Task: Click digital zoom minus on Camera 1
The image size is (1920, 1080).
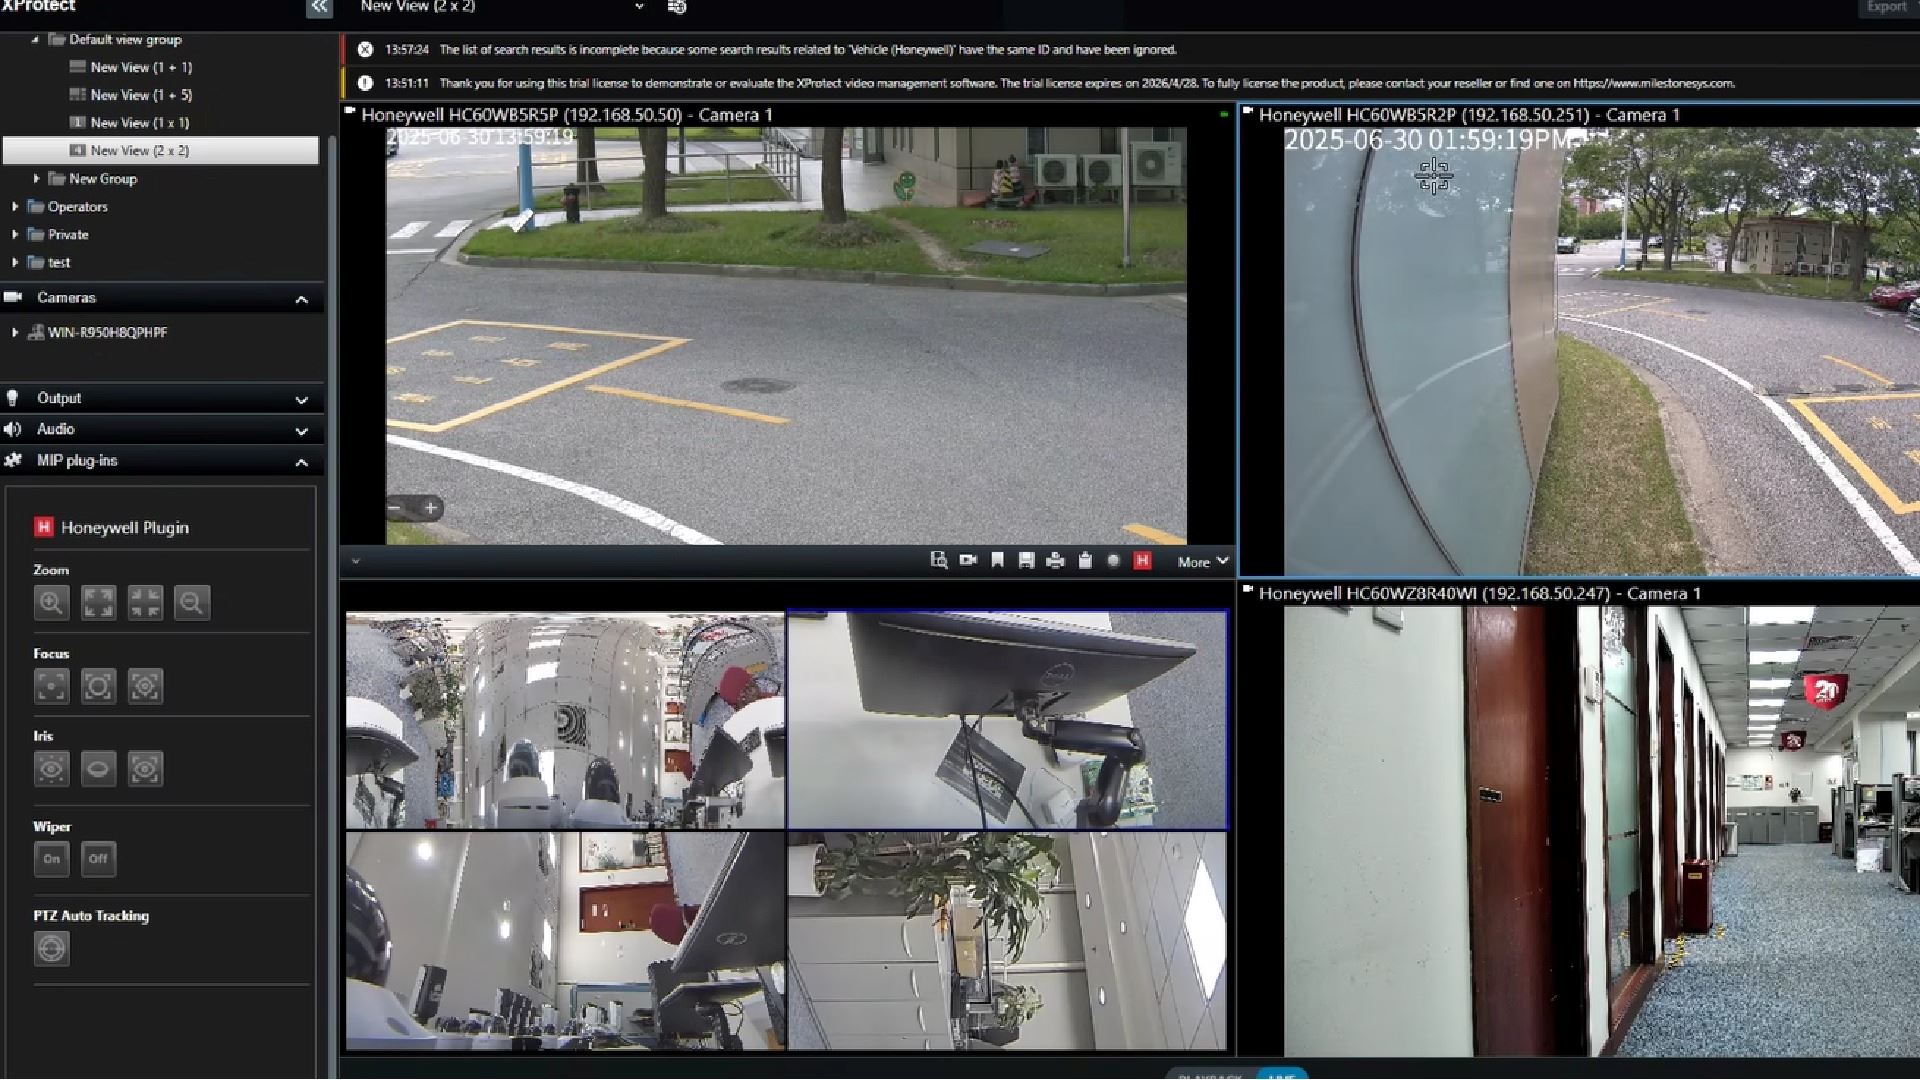Action: pyautogui.click(x=396, y=508)
